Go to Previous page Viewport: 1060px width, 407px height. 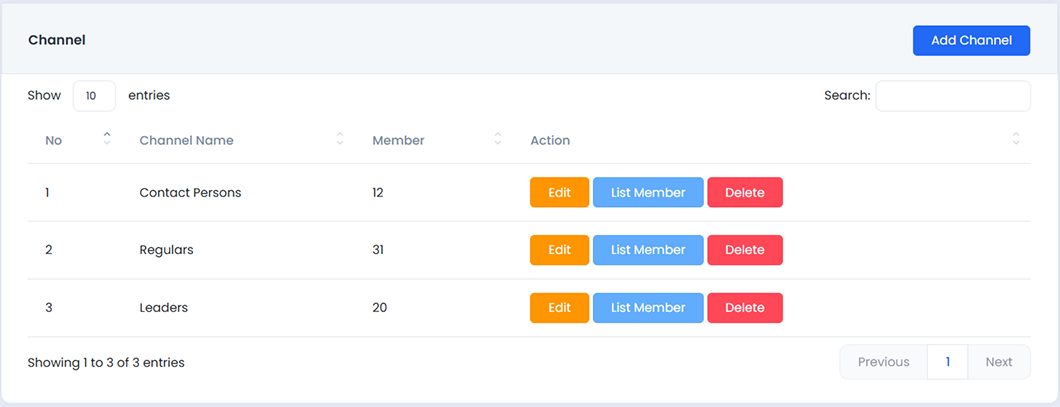(883, 362)
